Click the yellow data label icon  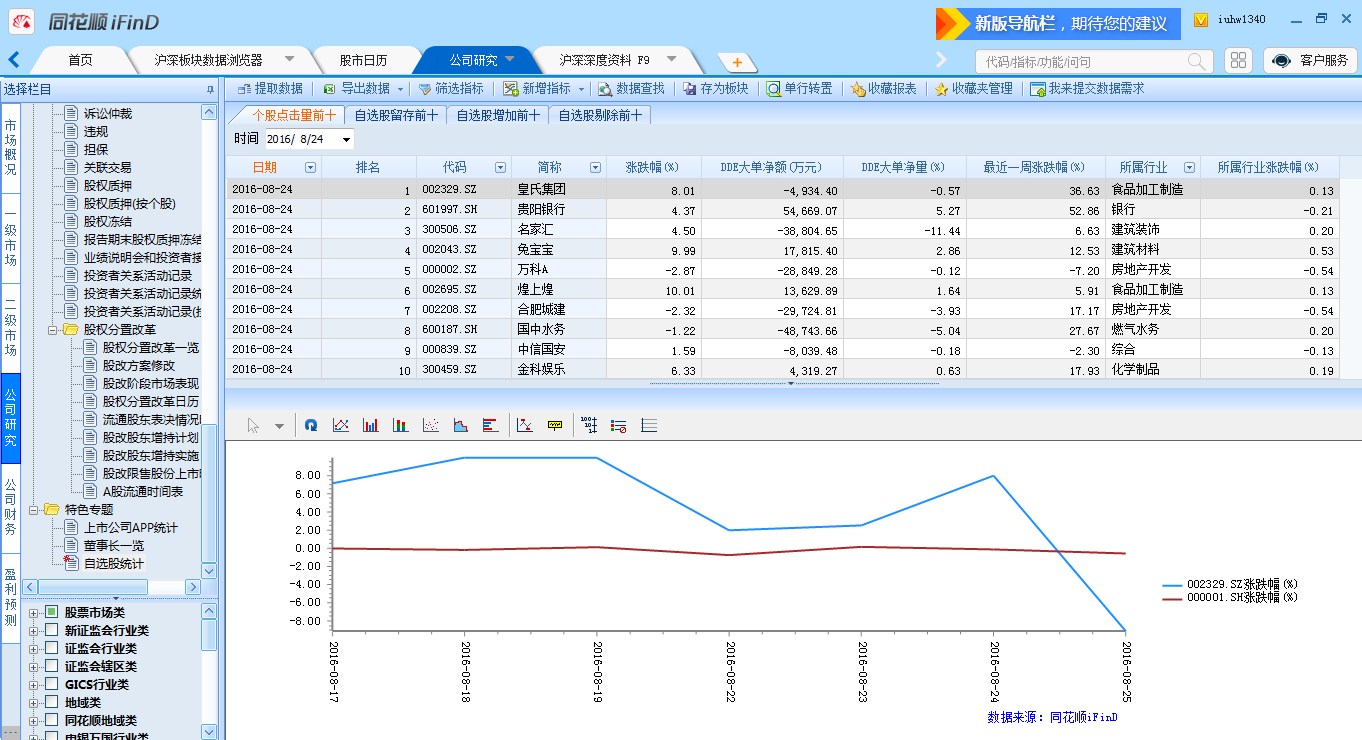point(555,425)
